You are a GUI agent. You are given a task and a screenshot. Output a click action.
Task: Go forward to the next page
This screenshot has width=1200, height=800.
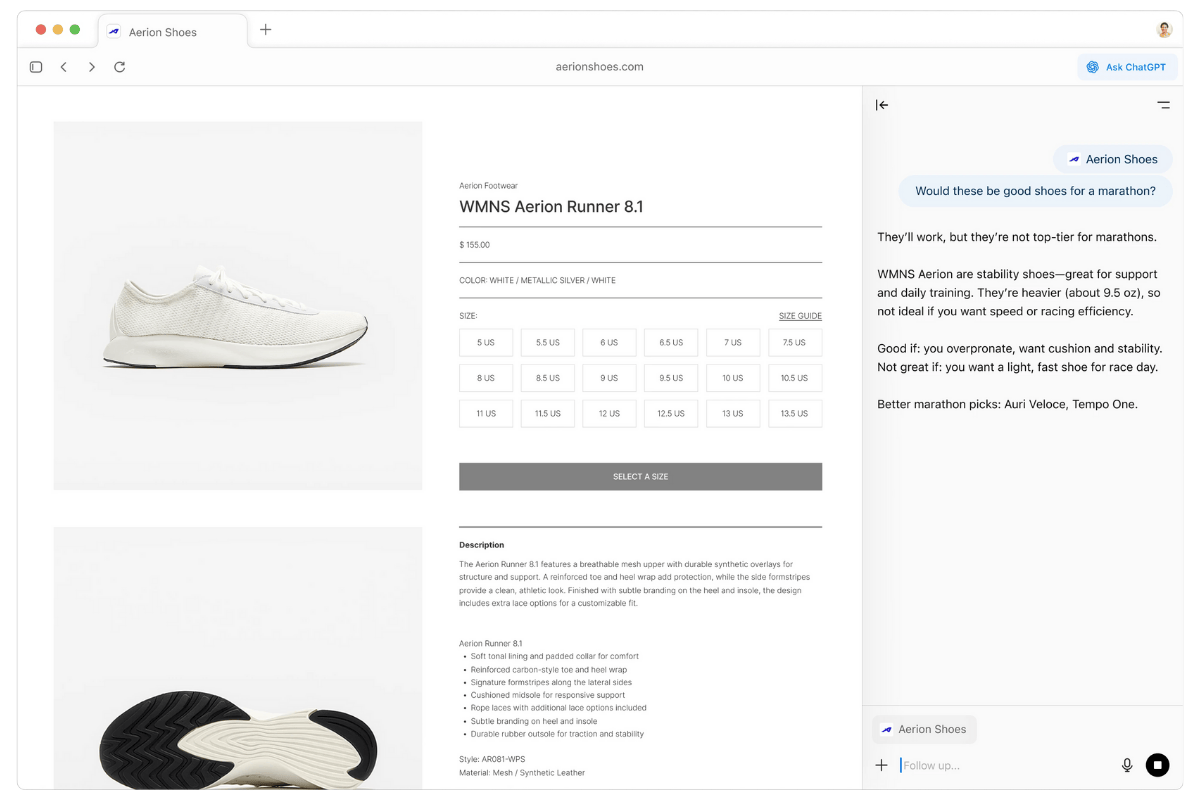click(92, 67)
